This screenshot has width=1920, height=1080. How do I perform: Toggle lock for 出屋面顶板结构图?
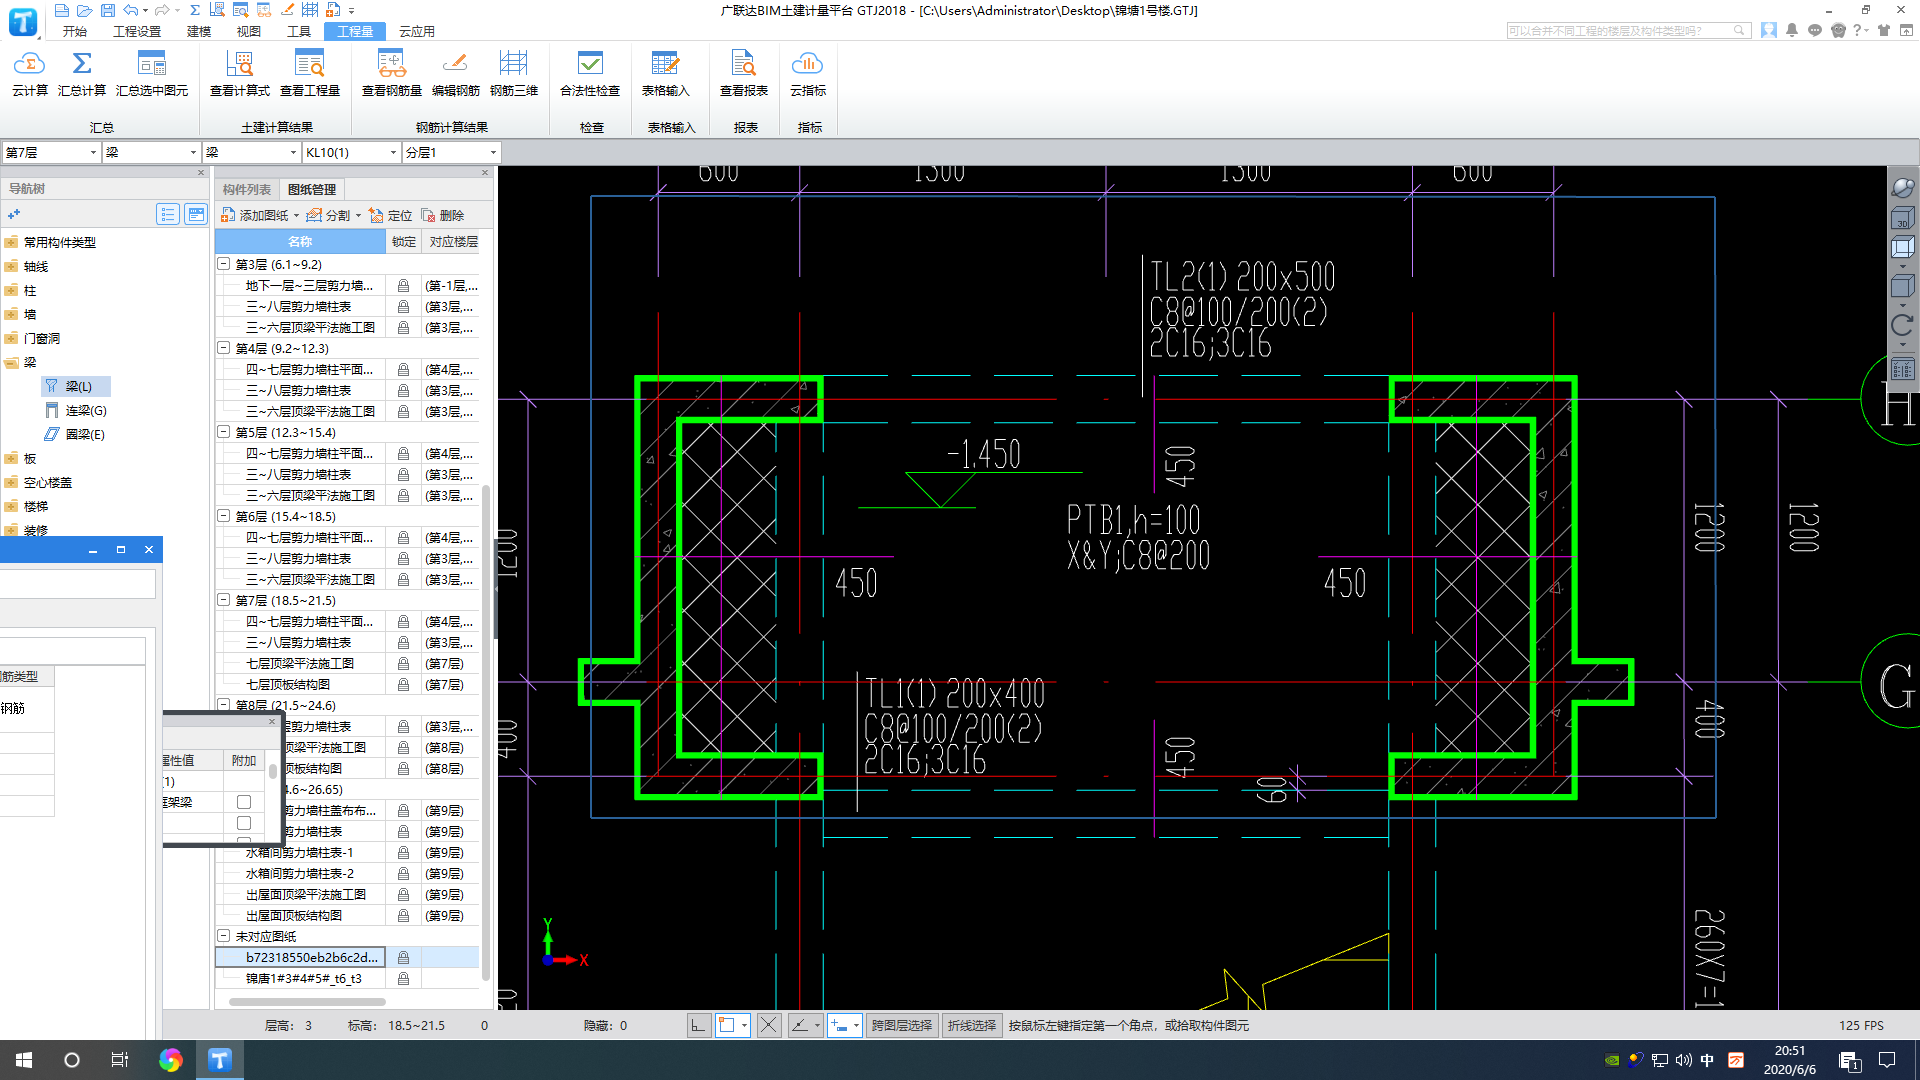pos(403,916)
